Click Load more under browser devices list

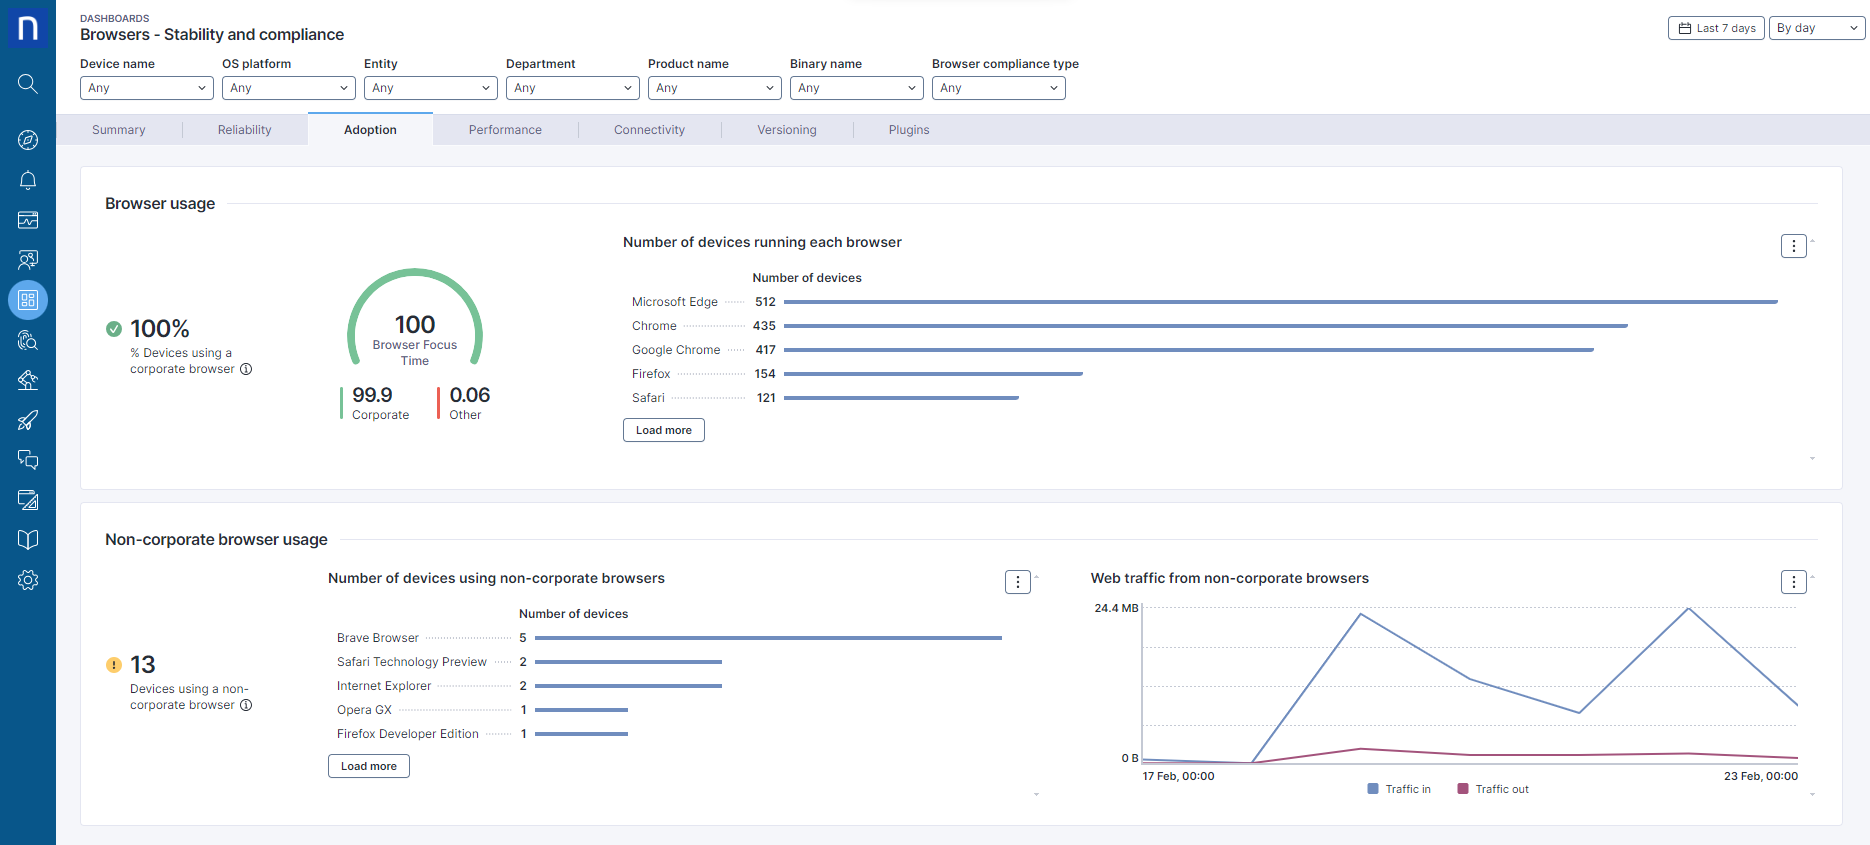[x=664, y=430]
